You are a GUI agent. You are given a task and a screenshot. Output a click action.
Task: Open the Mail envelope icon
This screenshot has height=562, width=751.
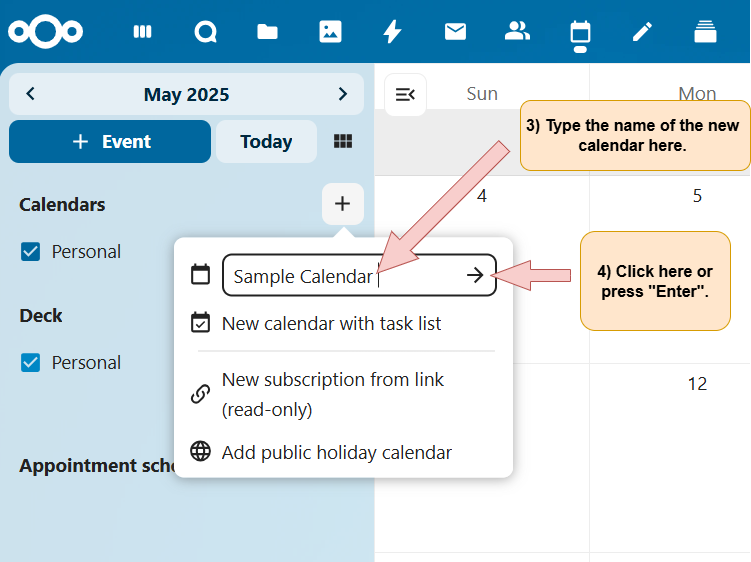click(455, 32)
